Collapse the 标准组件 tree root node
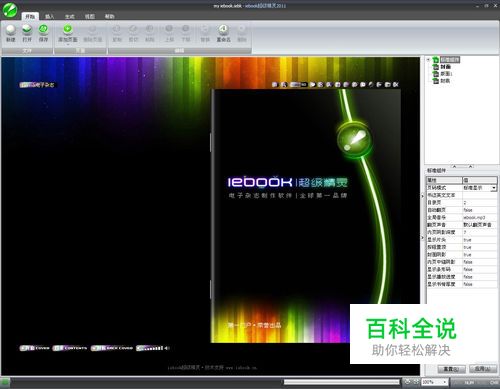Viewport: 500px width, 389px height. point(428,60)
